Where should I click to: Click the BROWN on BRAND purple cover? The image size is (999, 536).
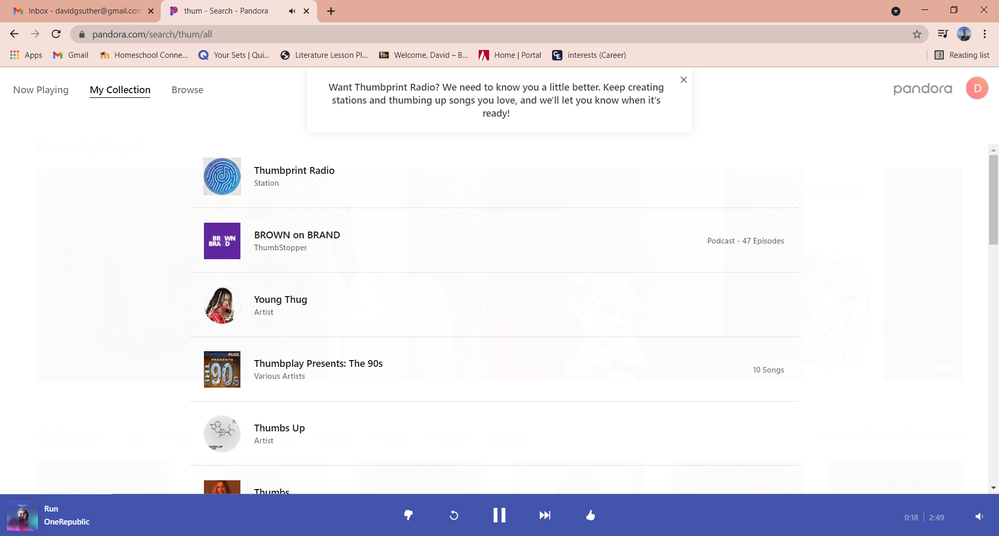tap(222, 241)
